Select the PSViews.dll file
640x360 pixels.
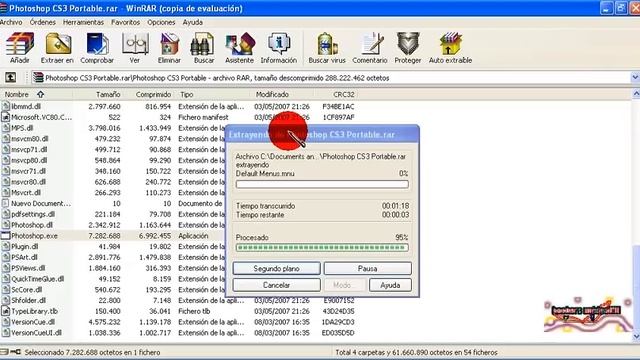28,268
